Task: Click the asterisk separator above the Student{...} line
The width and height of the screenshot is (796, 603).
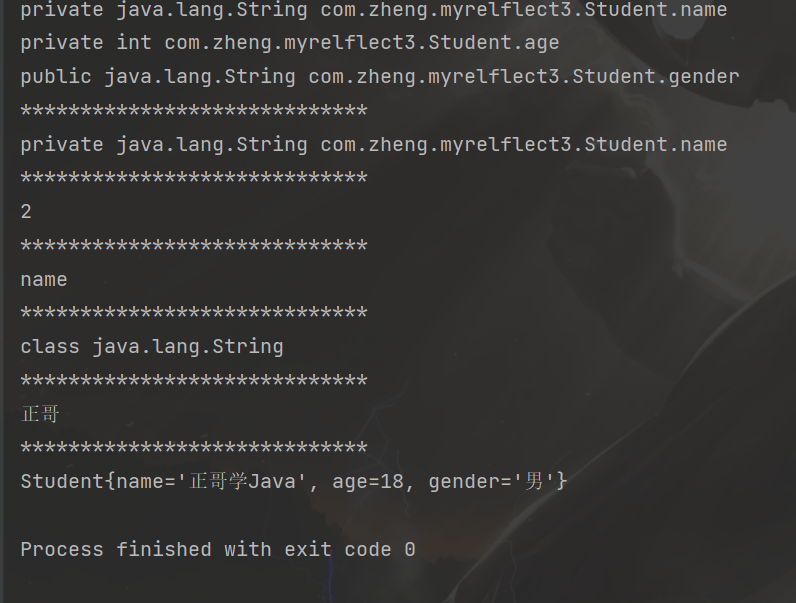Action: 194,449
